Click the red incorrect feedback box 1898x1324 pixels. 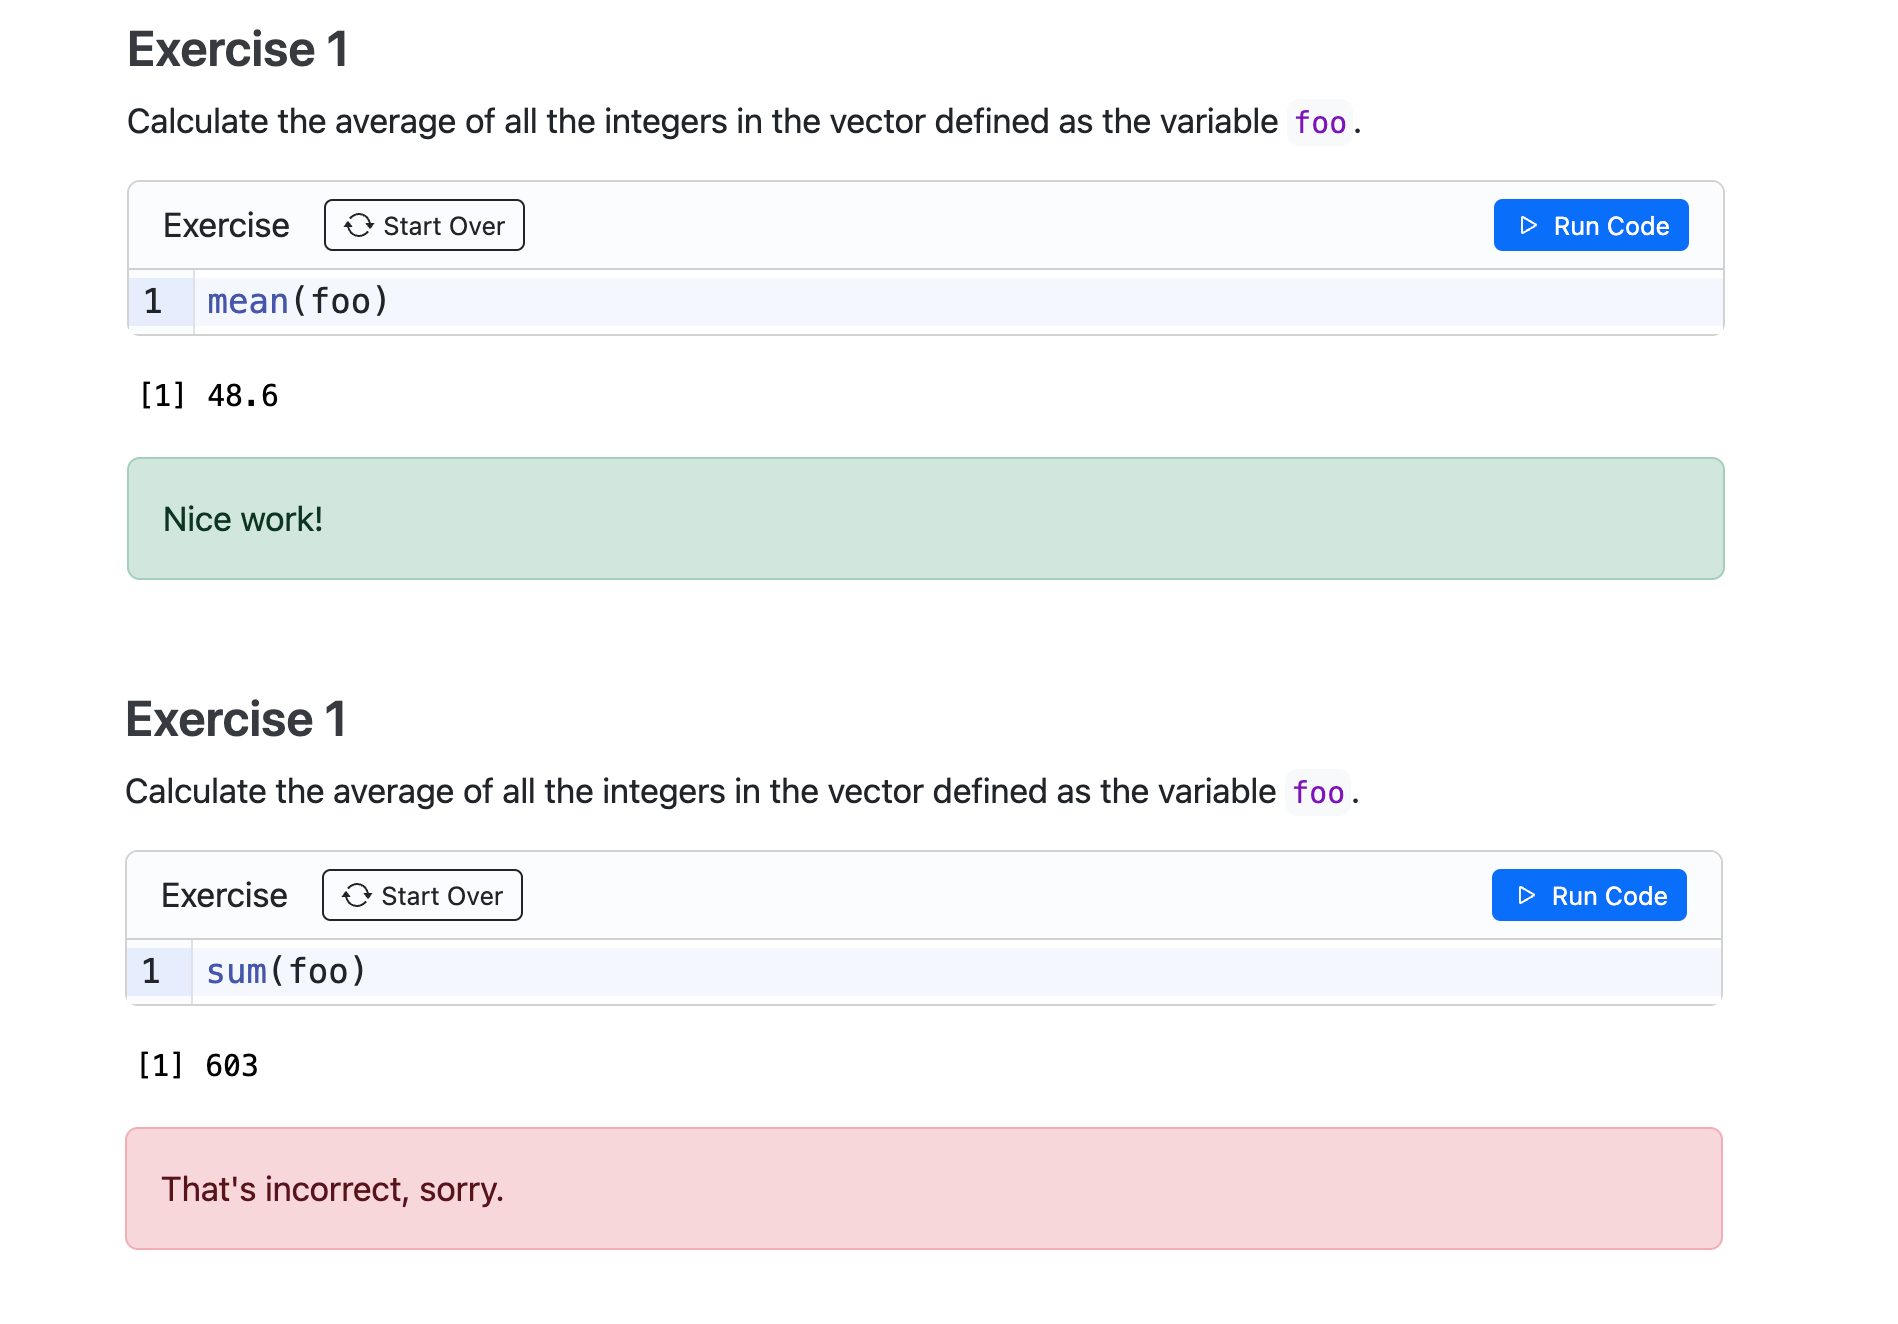(925, 1188)
